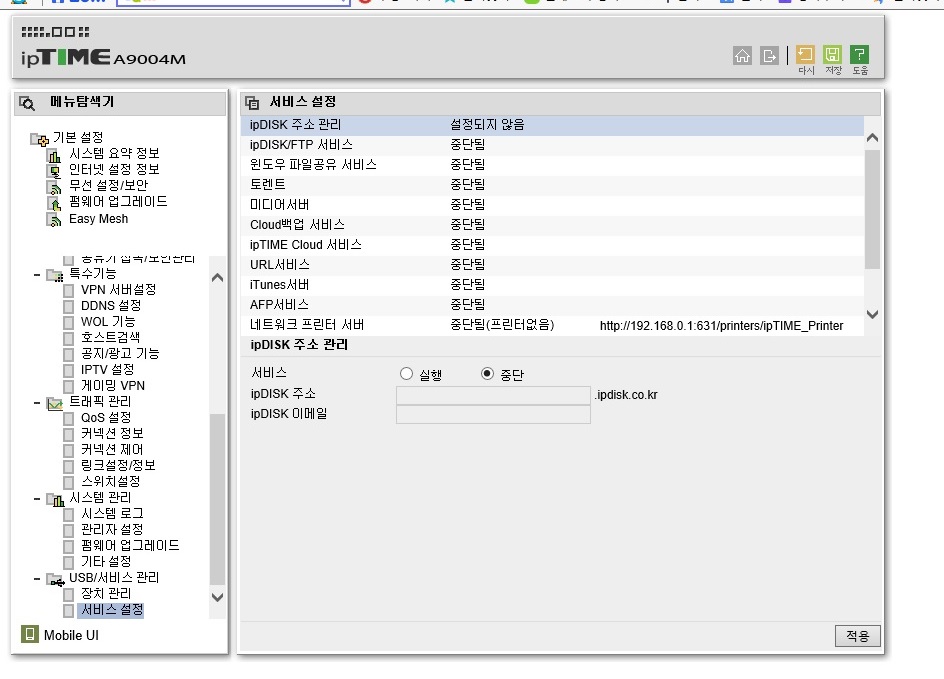Image resolution: width=944 pixels, height=679 pixels.
Task: Collapse the 시스템 관리 tree node
Action: click(37, 499)
